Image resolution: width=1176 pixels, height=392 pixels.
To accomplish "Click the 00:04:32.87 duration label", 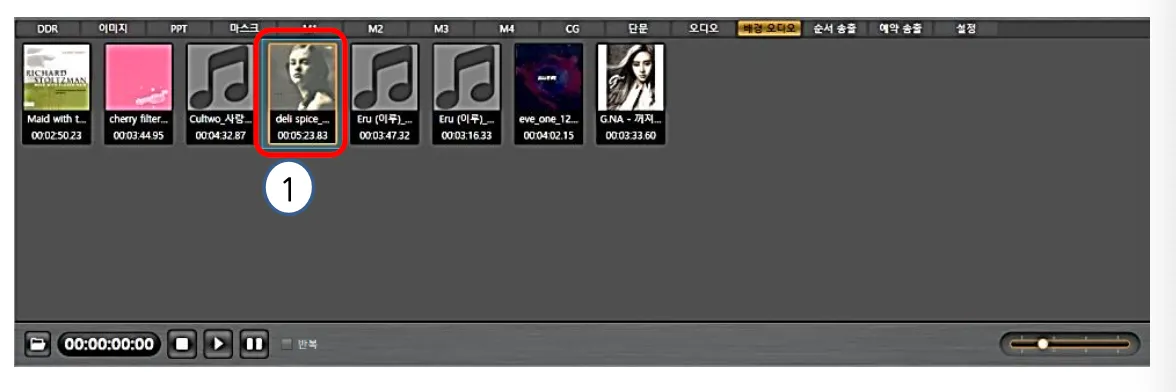I will 220,136.
